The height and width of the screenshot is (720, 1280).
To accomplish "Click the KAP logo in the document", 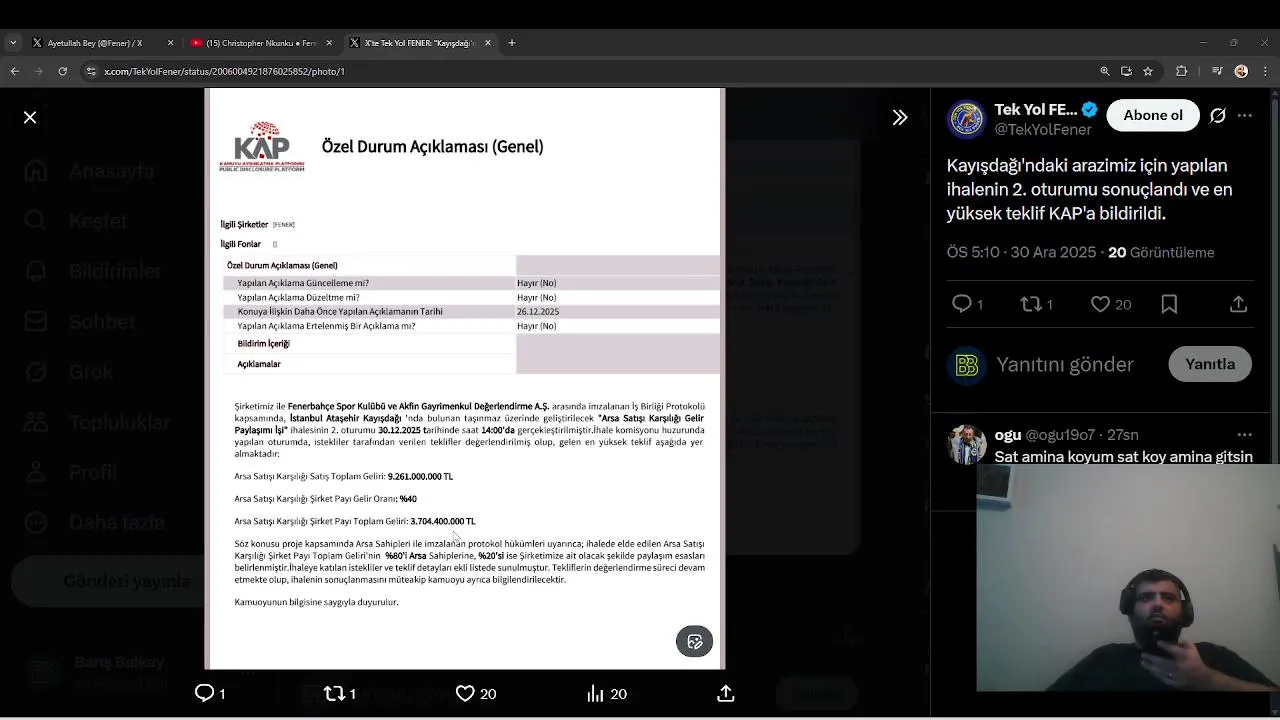I will 262,147.
